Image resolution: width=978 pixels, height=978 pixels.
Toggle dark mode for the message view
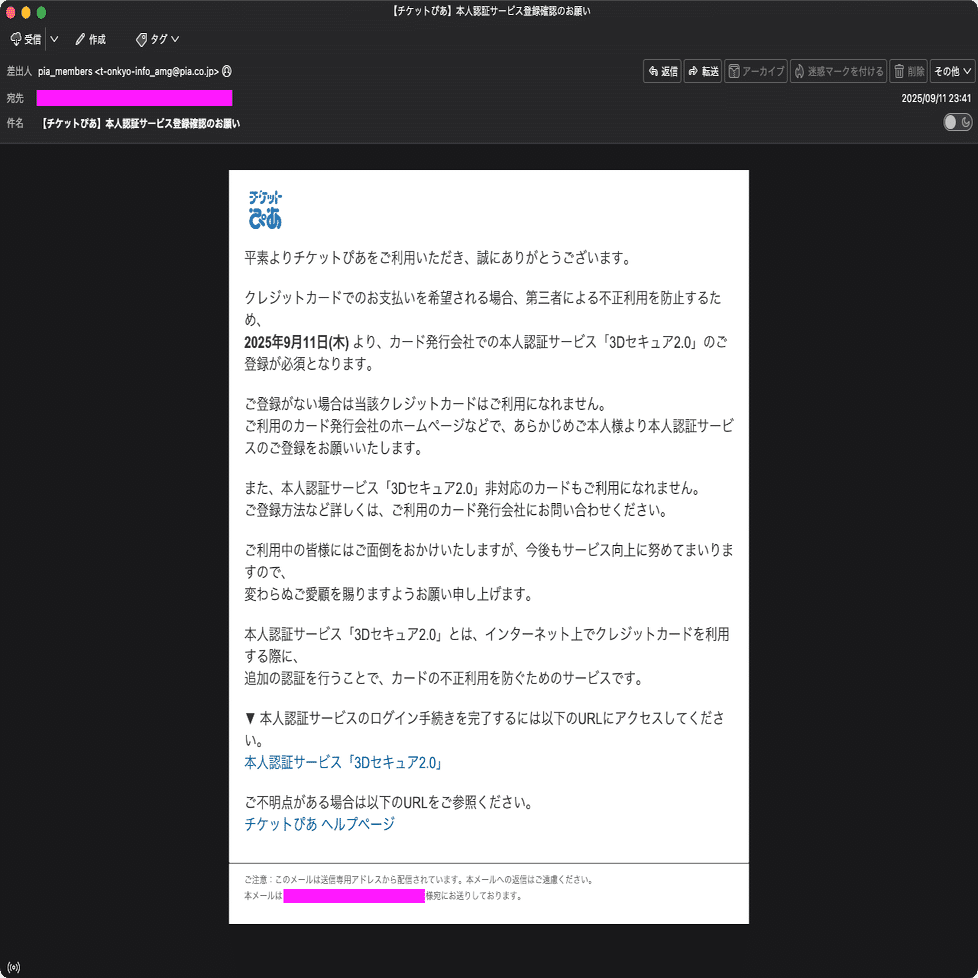point(957,120)
